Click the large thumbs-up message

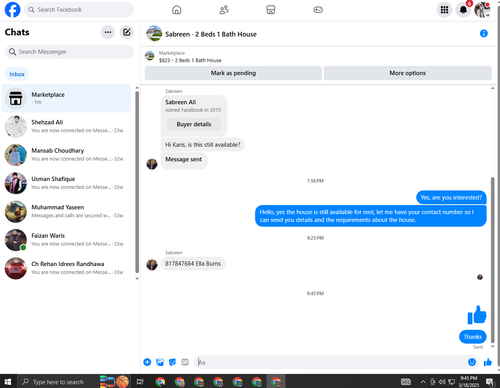(x=477, y=315)
